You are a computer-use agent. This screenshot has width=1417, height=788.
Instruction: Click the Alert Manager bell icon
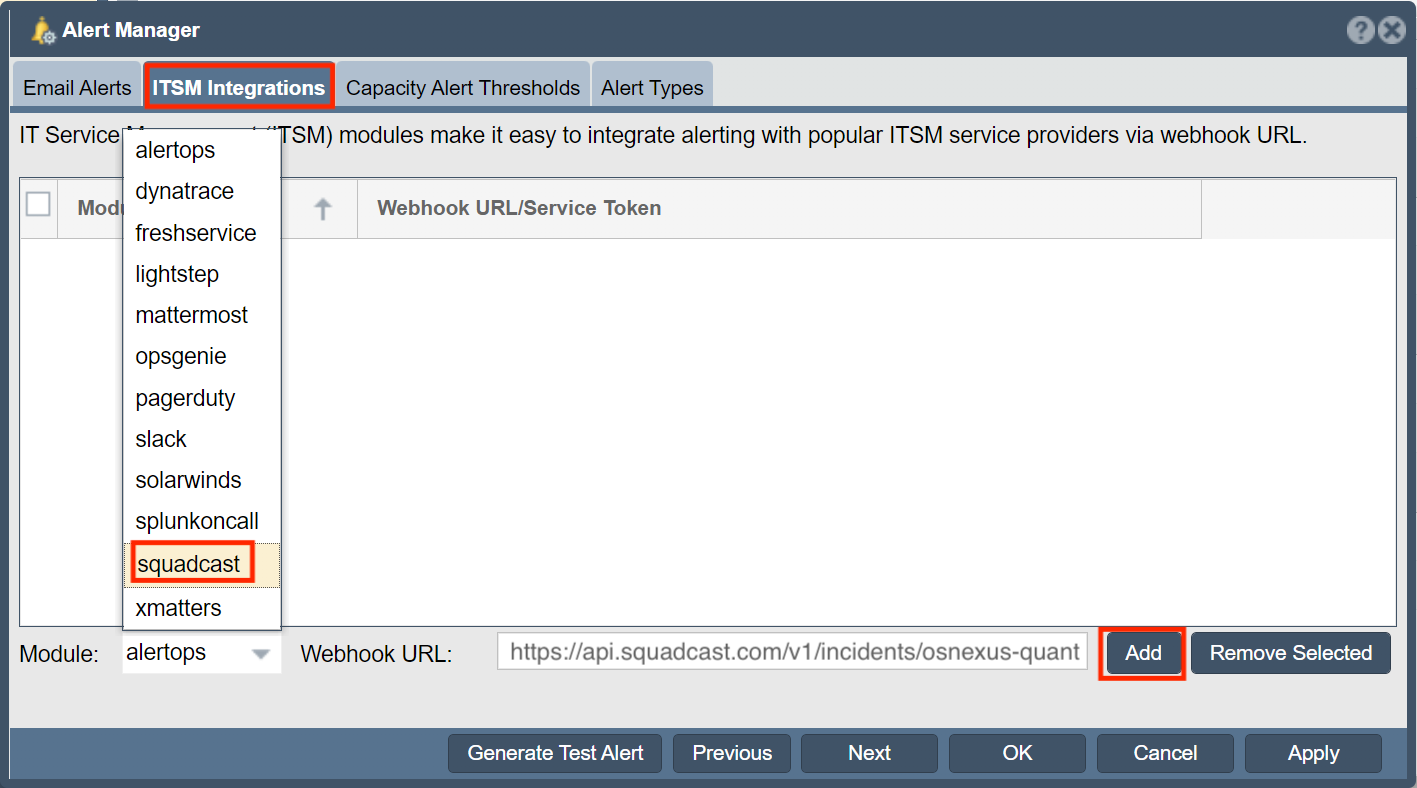click(44, 31)
